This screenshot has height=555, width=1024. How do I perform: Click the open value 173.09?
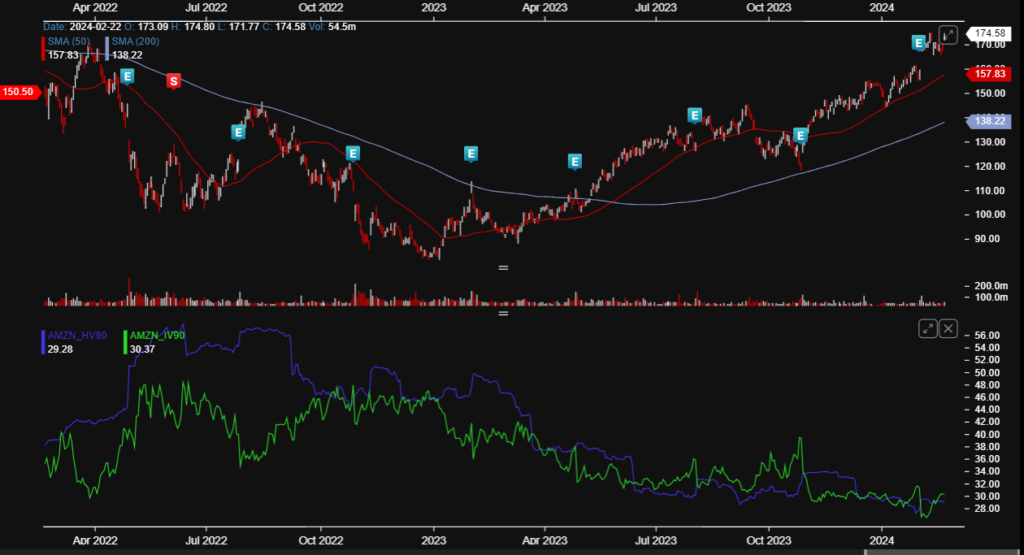pos(153,27)
